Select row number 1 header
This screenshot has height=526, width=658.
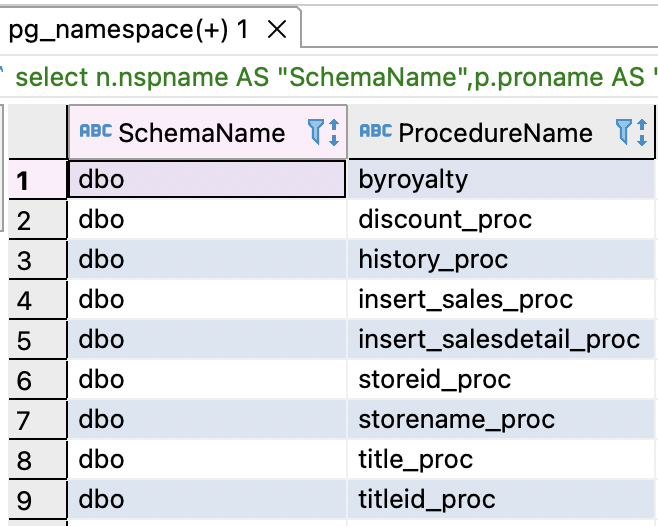(x=37, y=179)
